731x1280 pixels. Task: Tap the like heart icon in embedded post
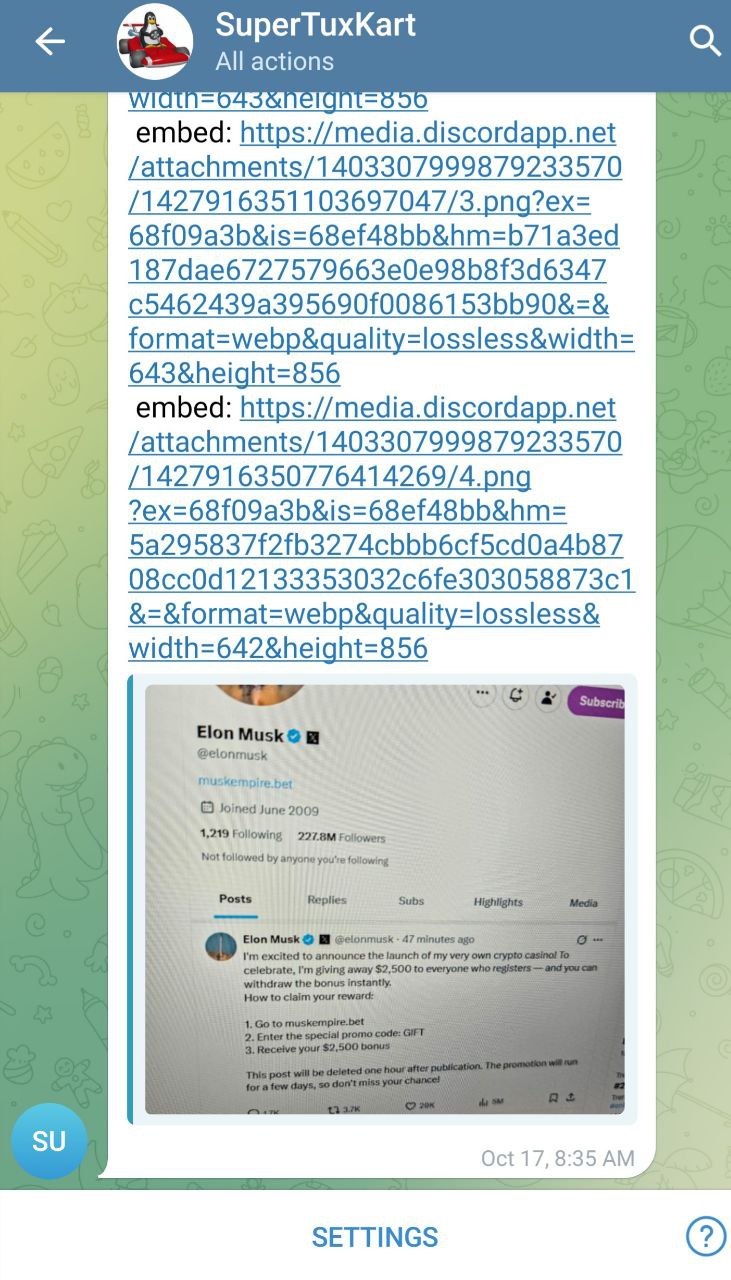[411, 1106]
